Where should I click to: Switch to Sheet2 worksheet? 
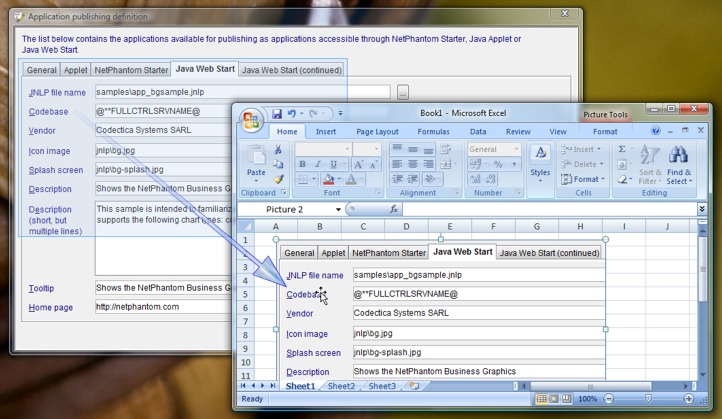coord(341,386)
